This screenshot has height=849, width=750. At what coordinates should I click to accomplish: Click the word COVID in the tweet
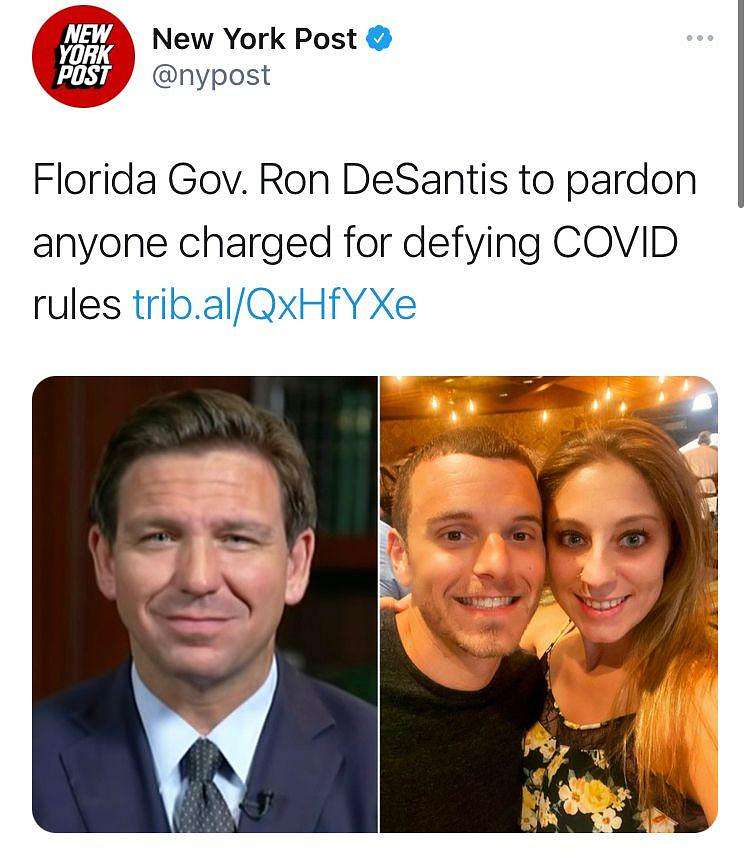[x=615, y=242]
